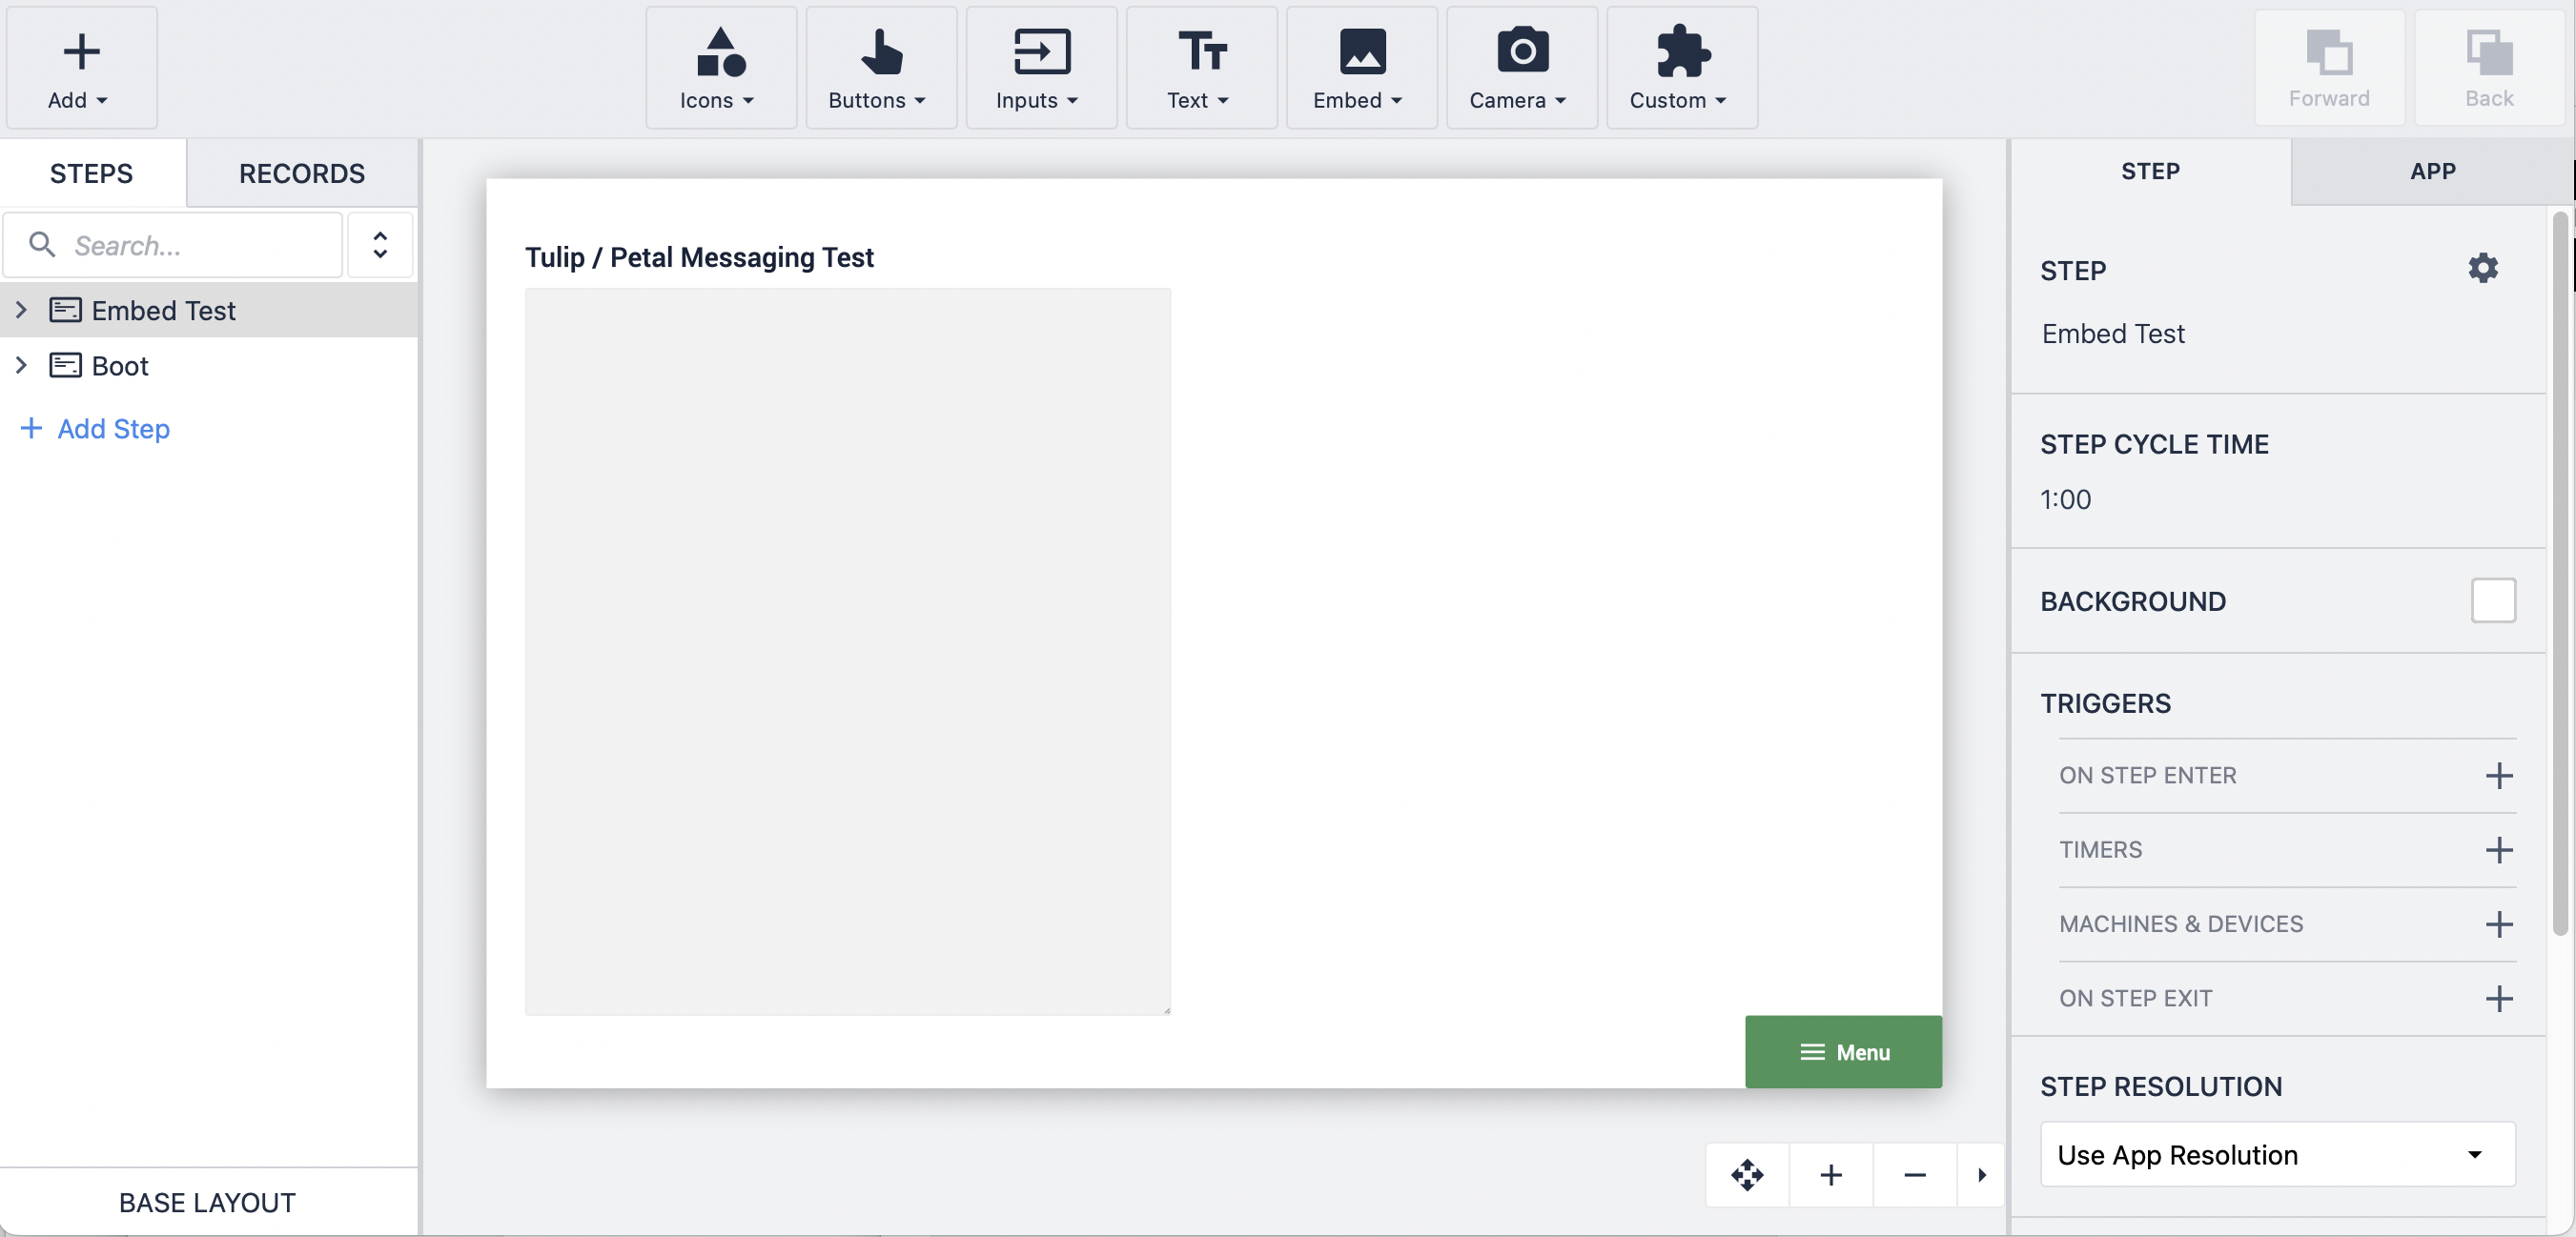Screen dimensions: 2576x1237
Task: Select the Embed Test step row
Action: (x=209, y=310)
